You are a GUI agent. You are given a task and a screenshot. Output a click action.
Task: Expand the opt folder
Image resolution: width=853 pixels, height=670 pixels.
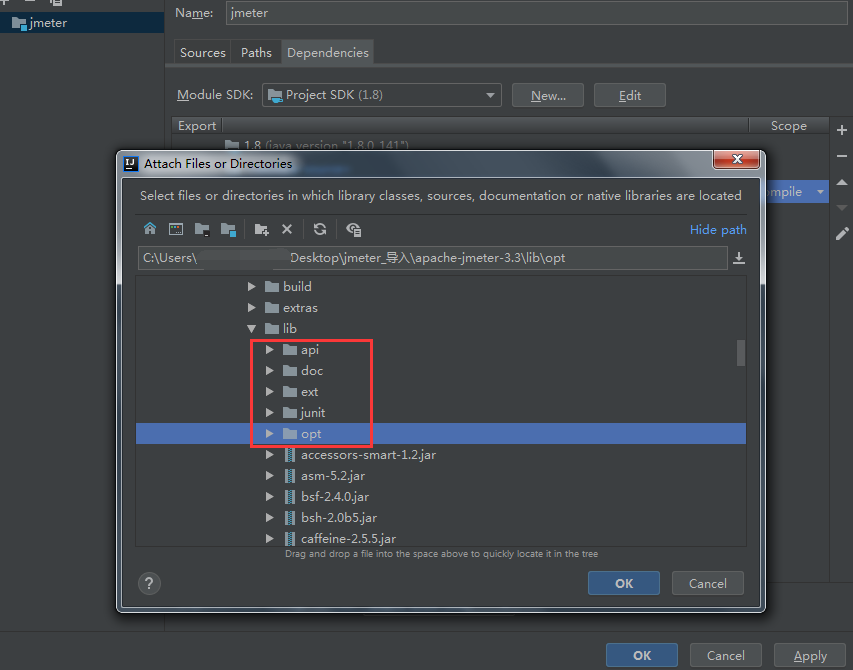[269, 433]
